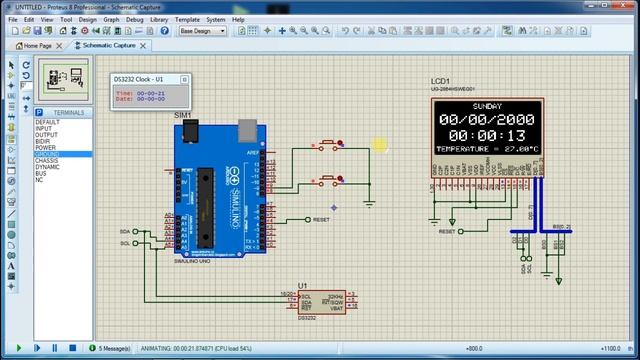The image size is (640, 360).
Task: Select the Generator Mode tool
Action: 11,181
